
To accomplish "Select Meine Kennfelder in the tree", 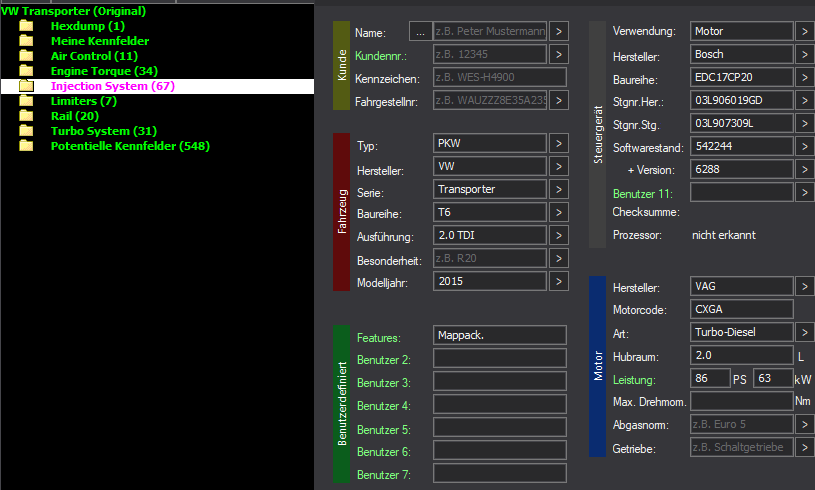I will coord(100,41).
